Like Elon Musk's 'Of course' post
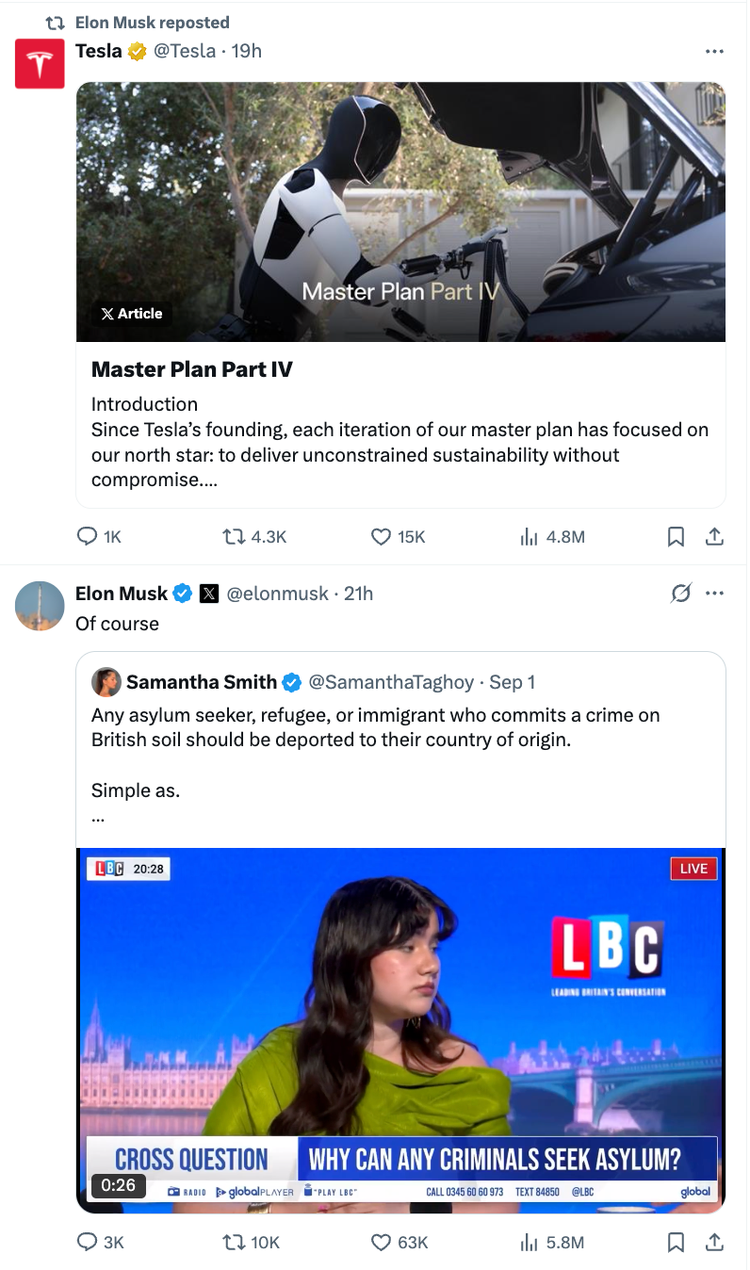The width and height of the screenshot is (750, 1270). point(381,1242)
